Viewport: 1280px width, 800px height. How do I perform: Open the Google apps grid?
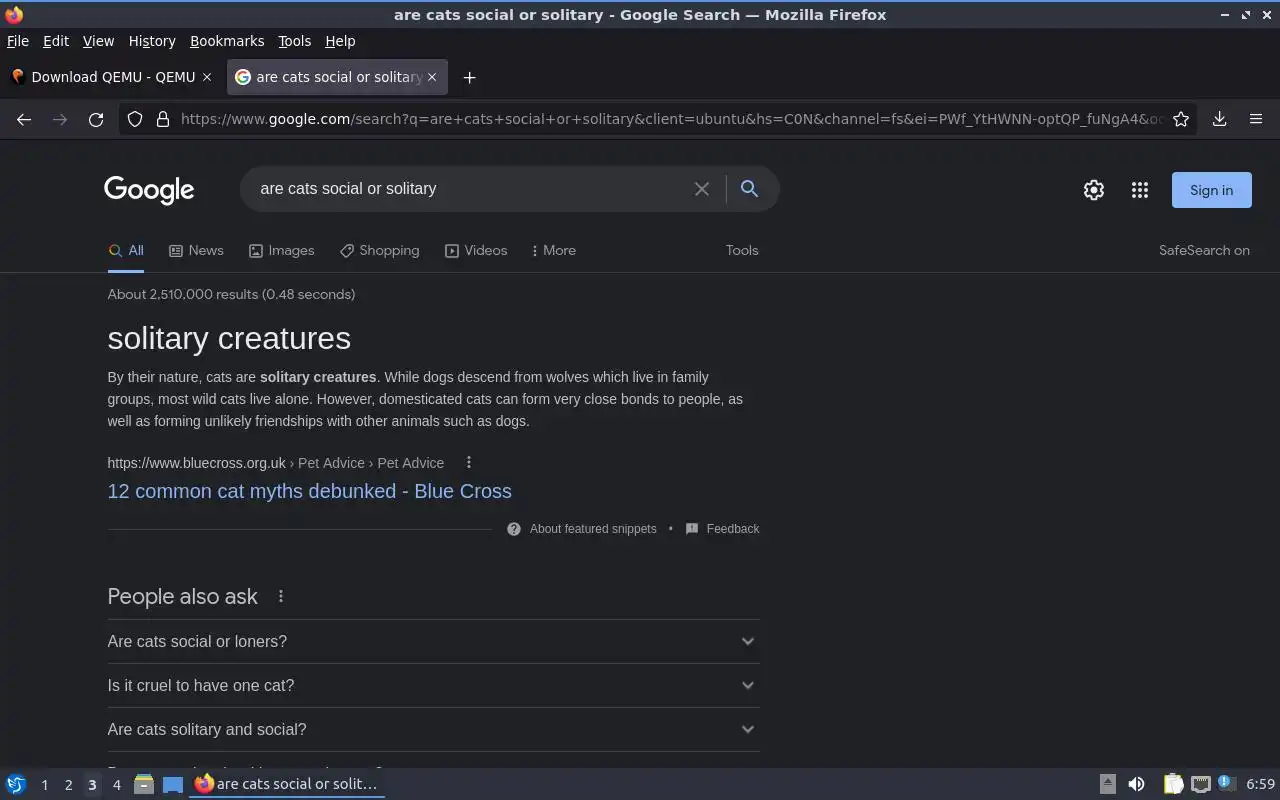click(x=1140, y=190)
